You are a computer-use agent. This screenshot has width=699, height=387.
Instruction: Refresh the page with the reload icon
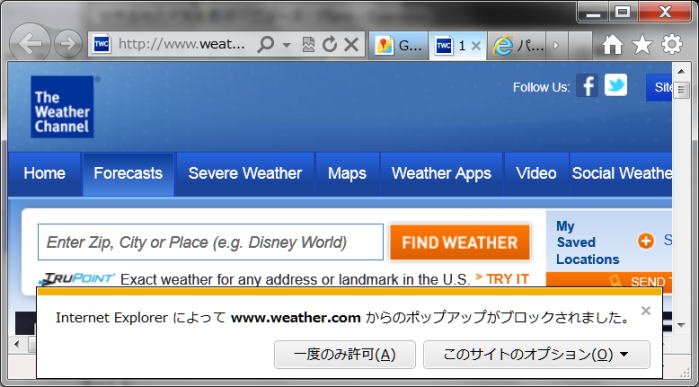tap(330, 44)
